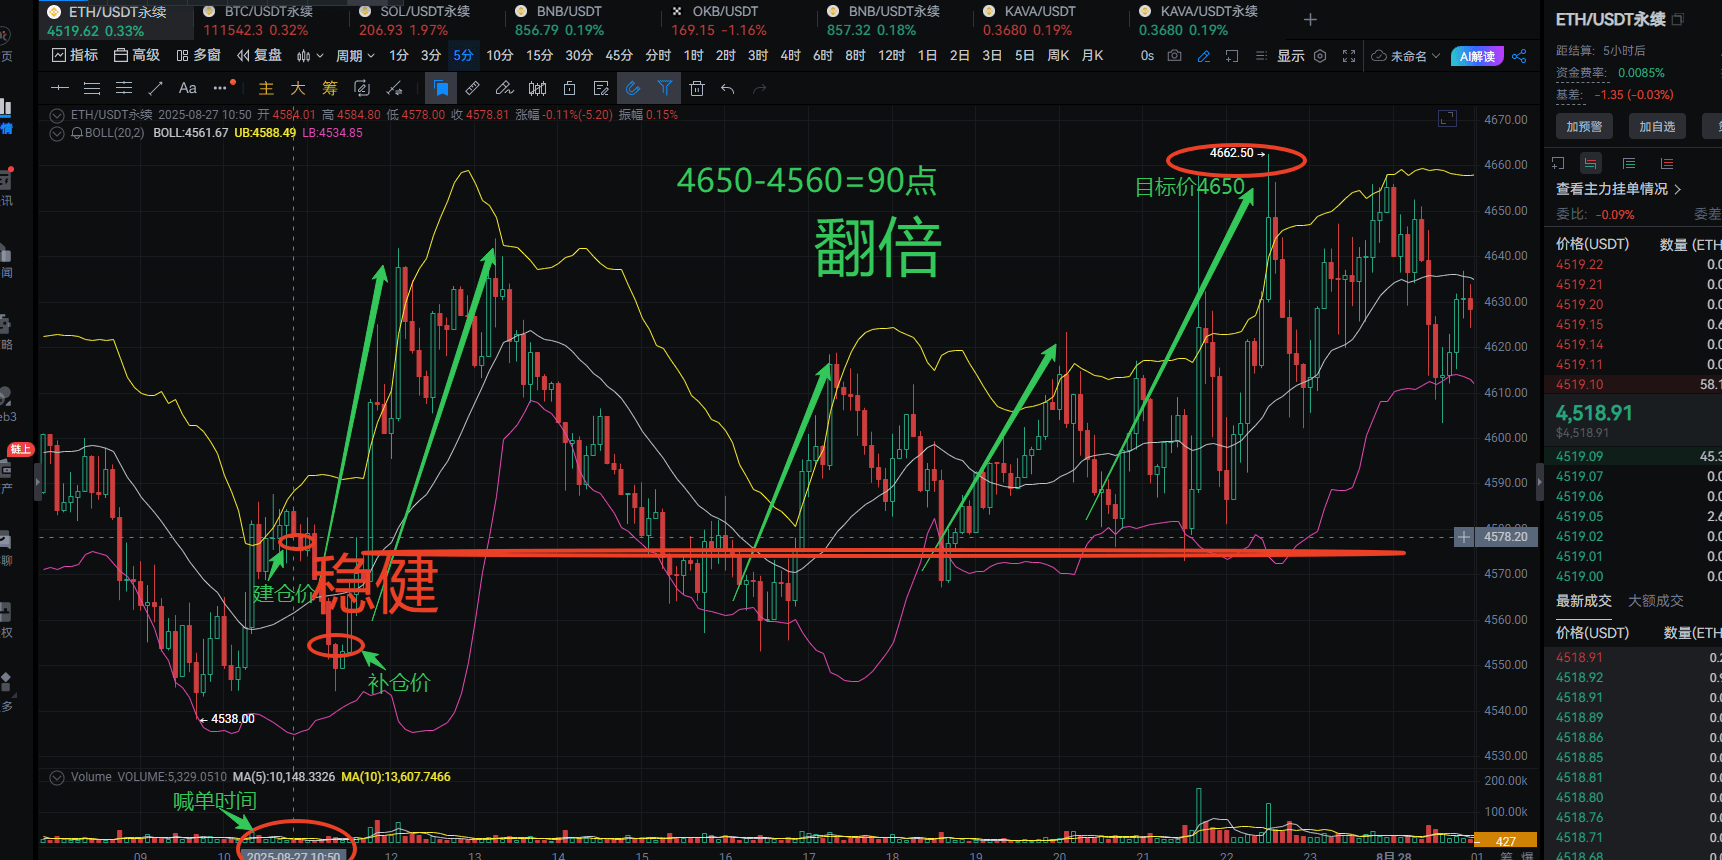Click the 加预警 add alert button
The image size is (1722, 860).
pos(1584,126)
